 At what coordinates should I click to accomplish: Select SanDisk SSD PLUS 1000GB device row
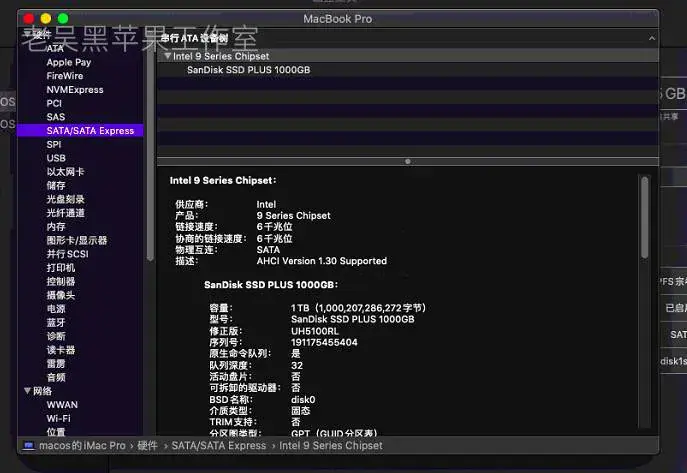408,70
